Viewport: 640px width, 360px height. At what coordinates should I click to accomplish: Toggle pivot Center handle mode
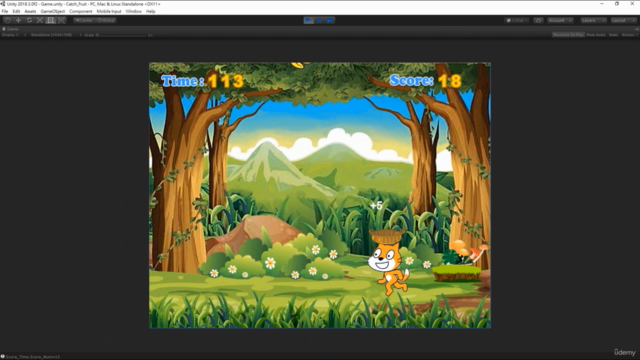click(84, 20)
